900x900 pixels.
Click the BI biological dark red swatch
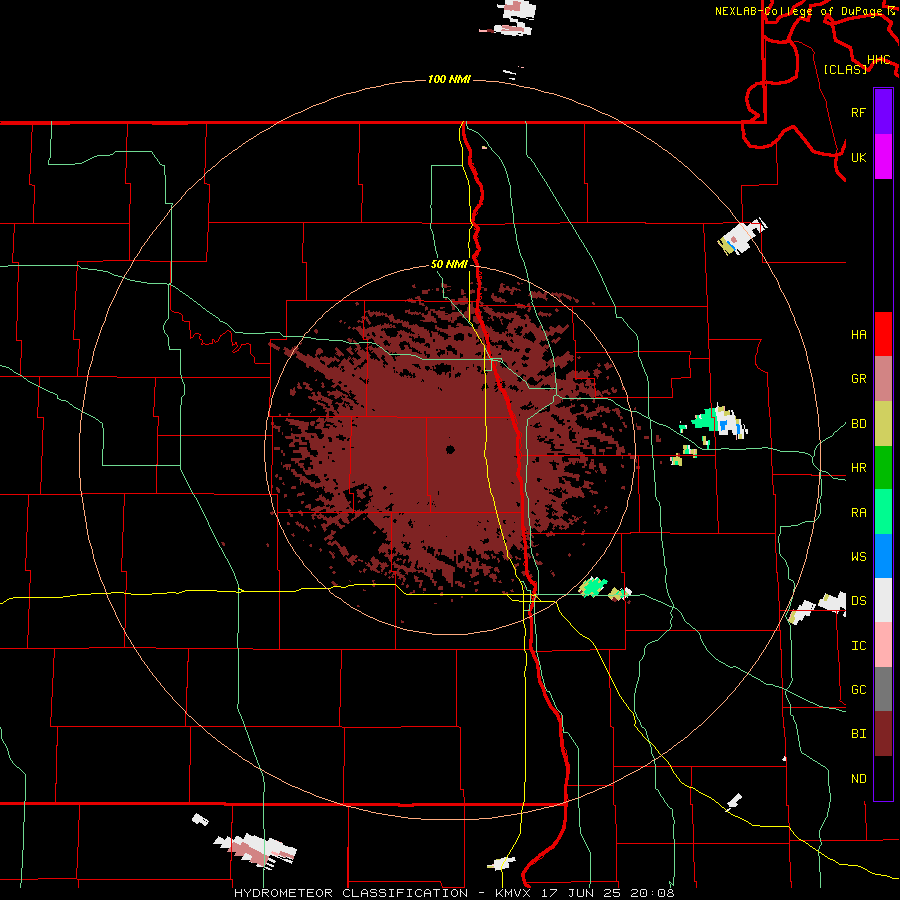tap(883, 734)
